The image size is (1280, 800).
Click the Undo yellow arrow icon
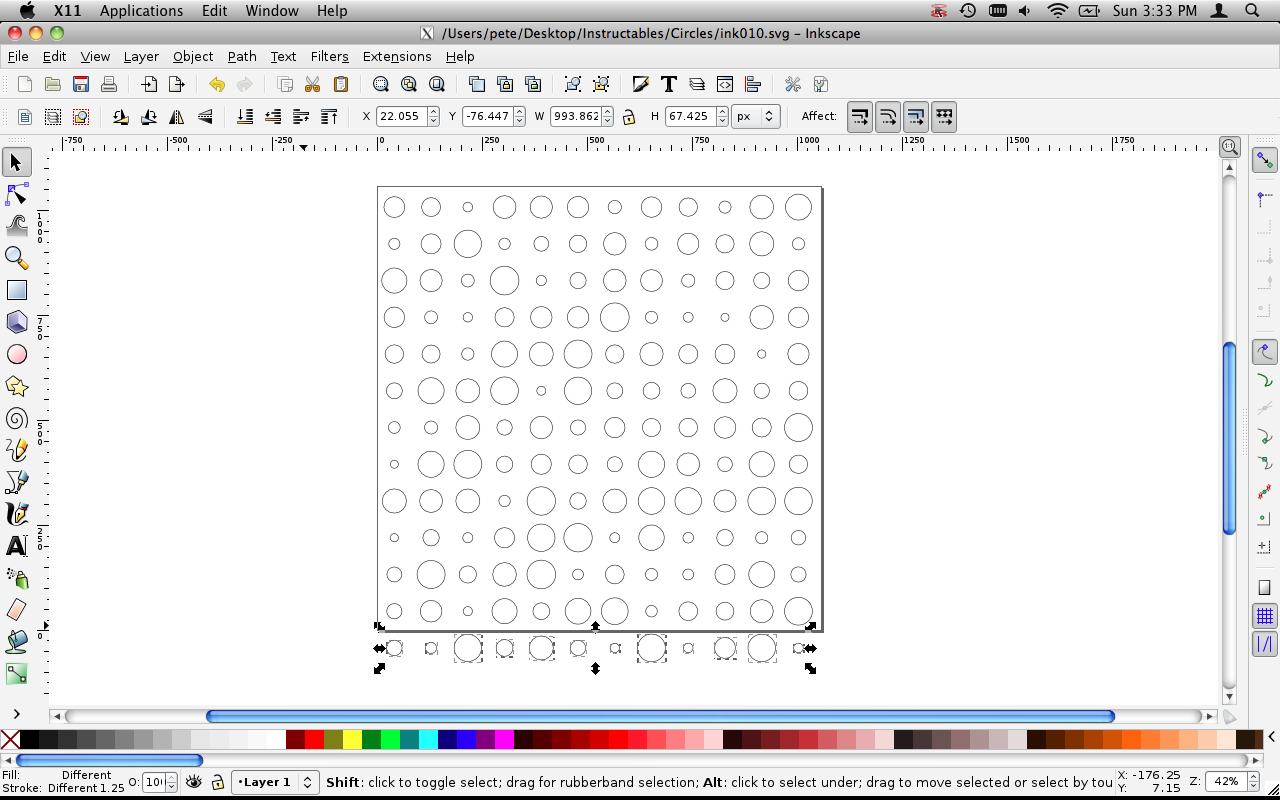217,84
